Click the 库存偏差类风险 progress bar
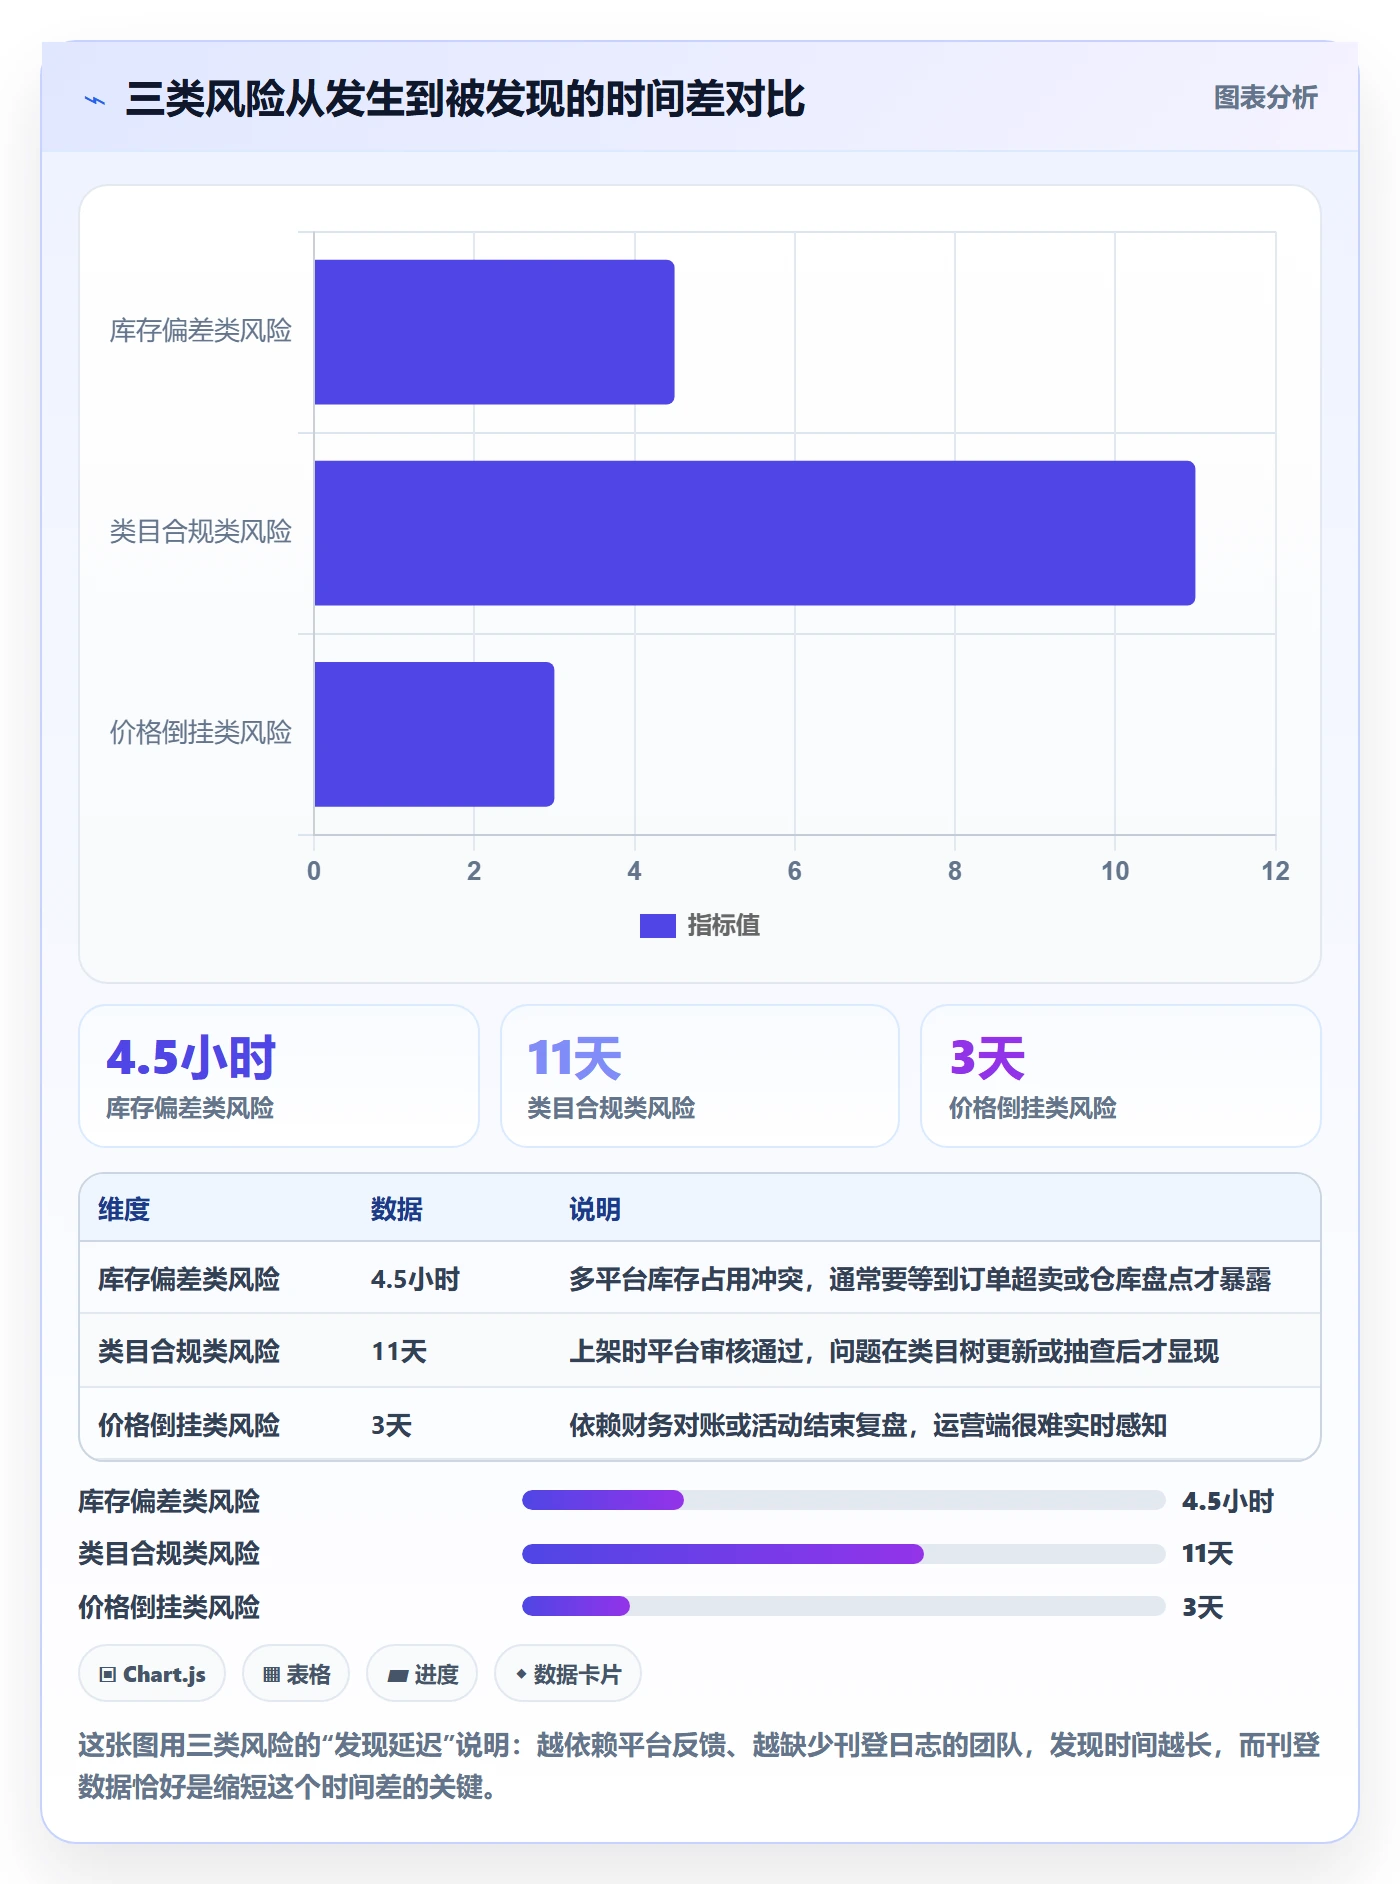The width and height of the screenshot is (1400, 1884). point(843,1500)
